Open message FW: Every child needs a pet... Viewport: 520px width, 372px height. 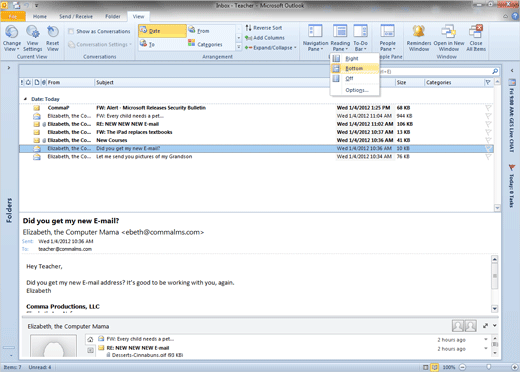point(256,116)
